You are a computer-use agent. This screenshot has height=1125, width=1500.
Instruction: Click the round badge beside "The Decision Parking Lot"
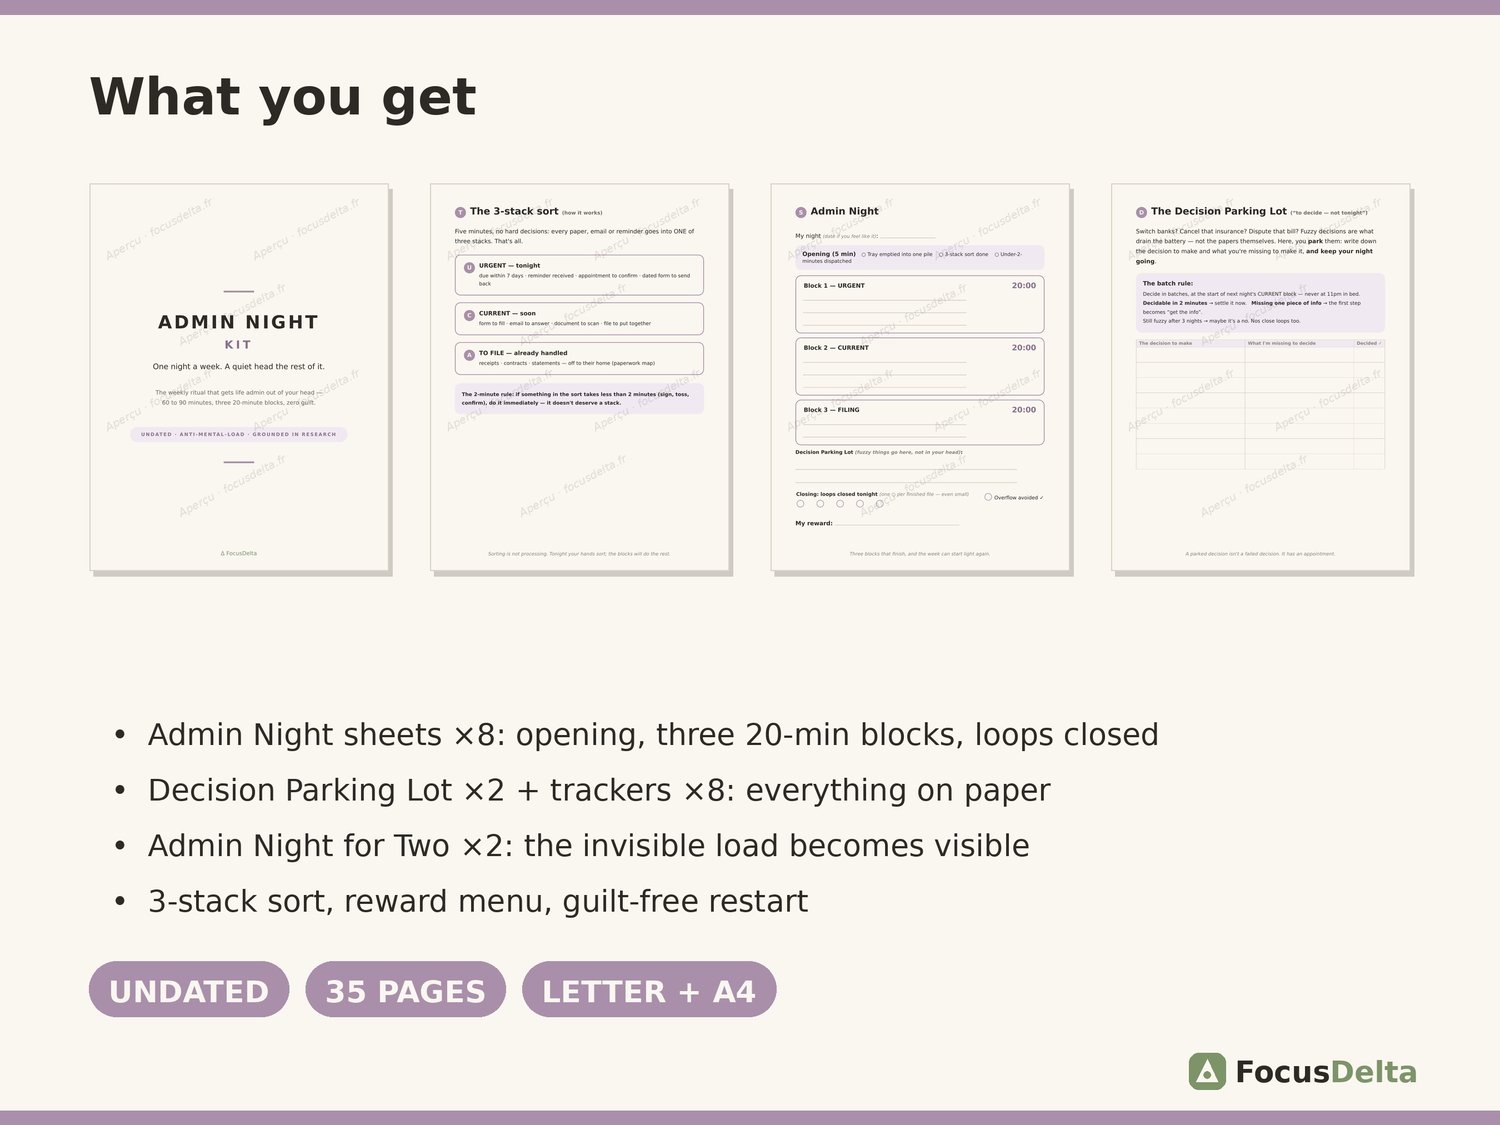pos(1141,212)
